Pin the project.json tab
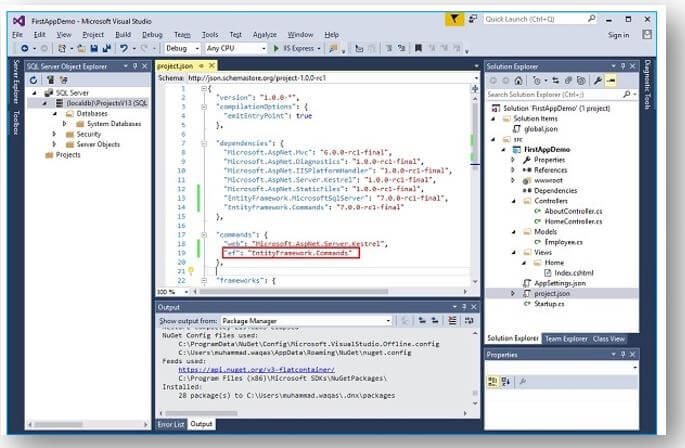685x448 pixels. [x=201, y=66]
